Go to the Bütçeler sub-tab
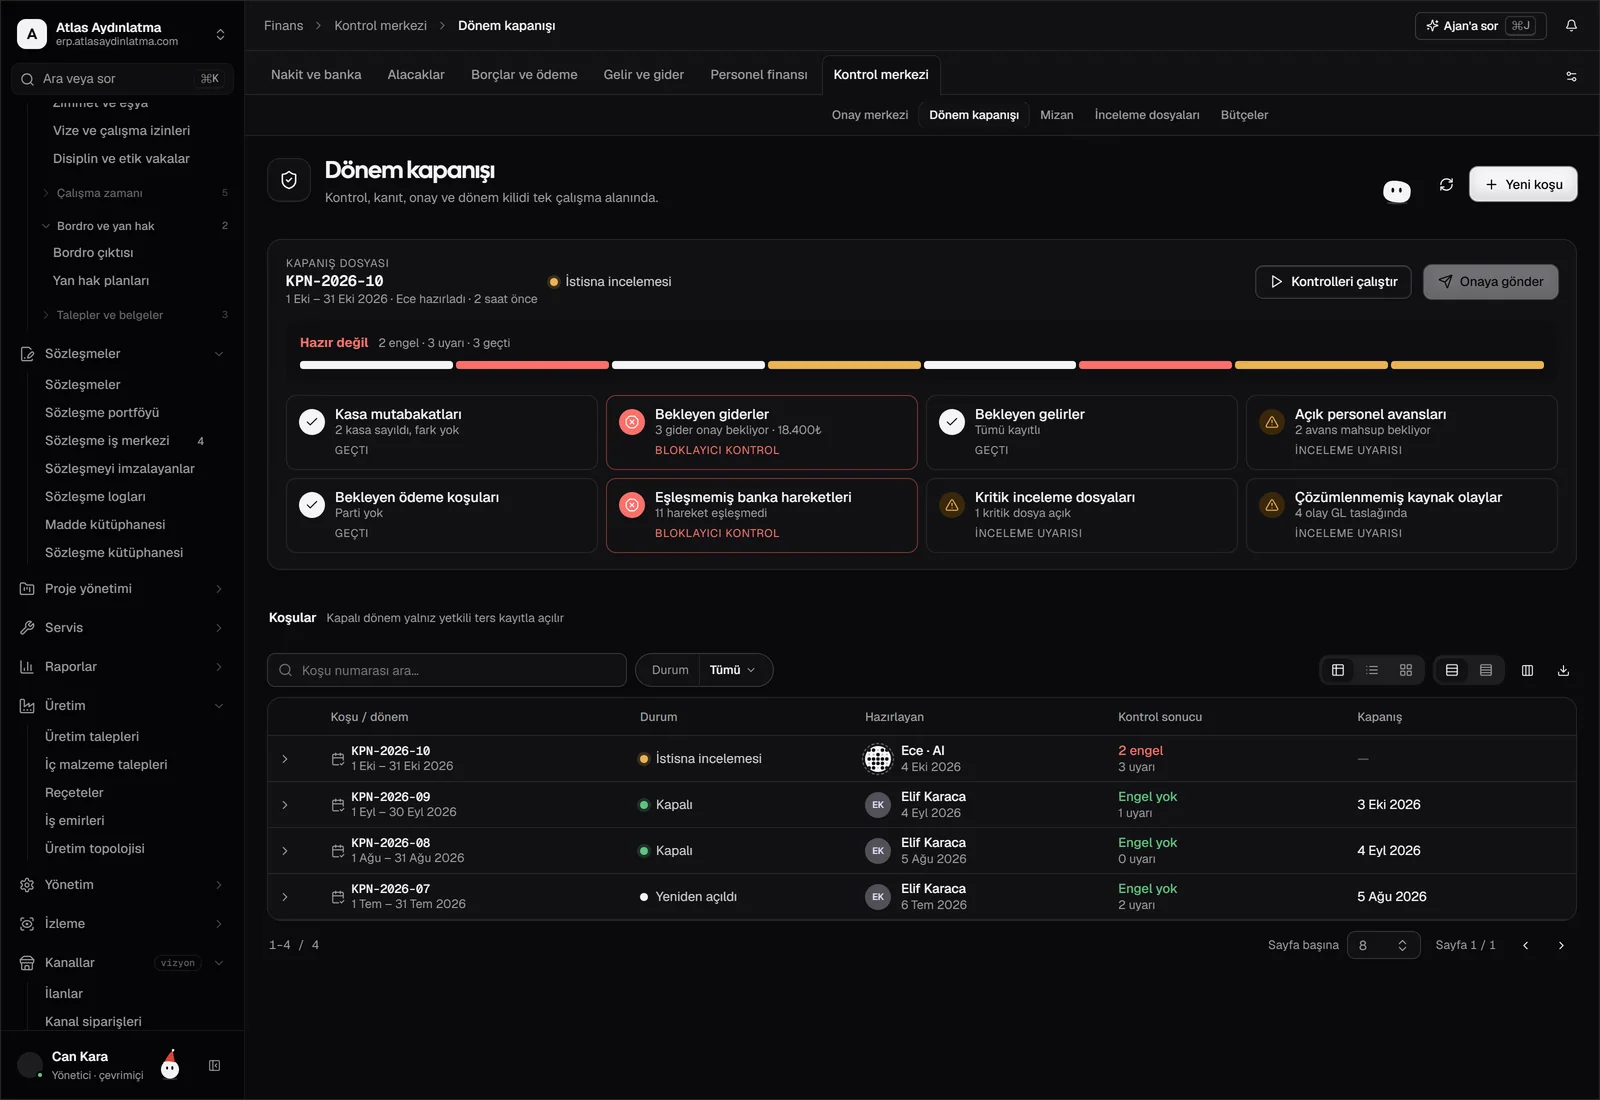 click(x=1244, y=115)
